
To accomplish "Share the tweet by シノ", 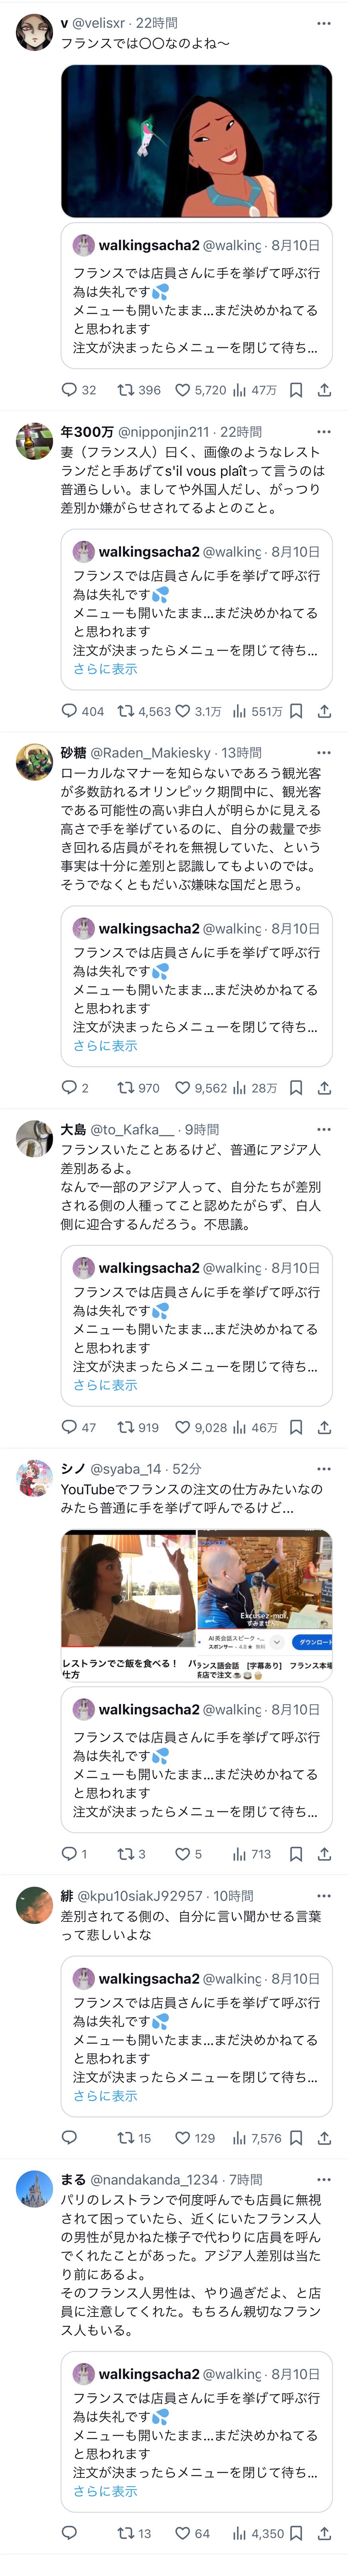I will [x=324, y=1853].
